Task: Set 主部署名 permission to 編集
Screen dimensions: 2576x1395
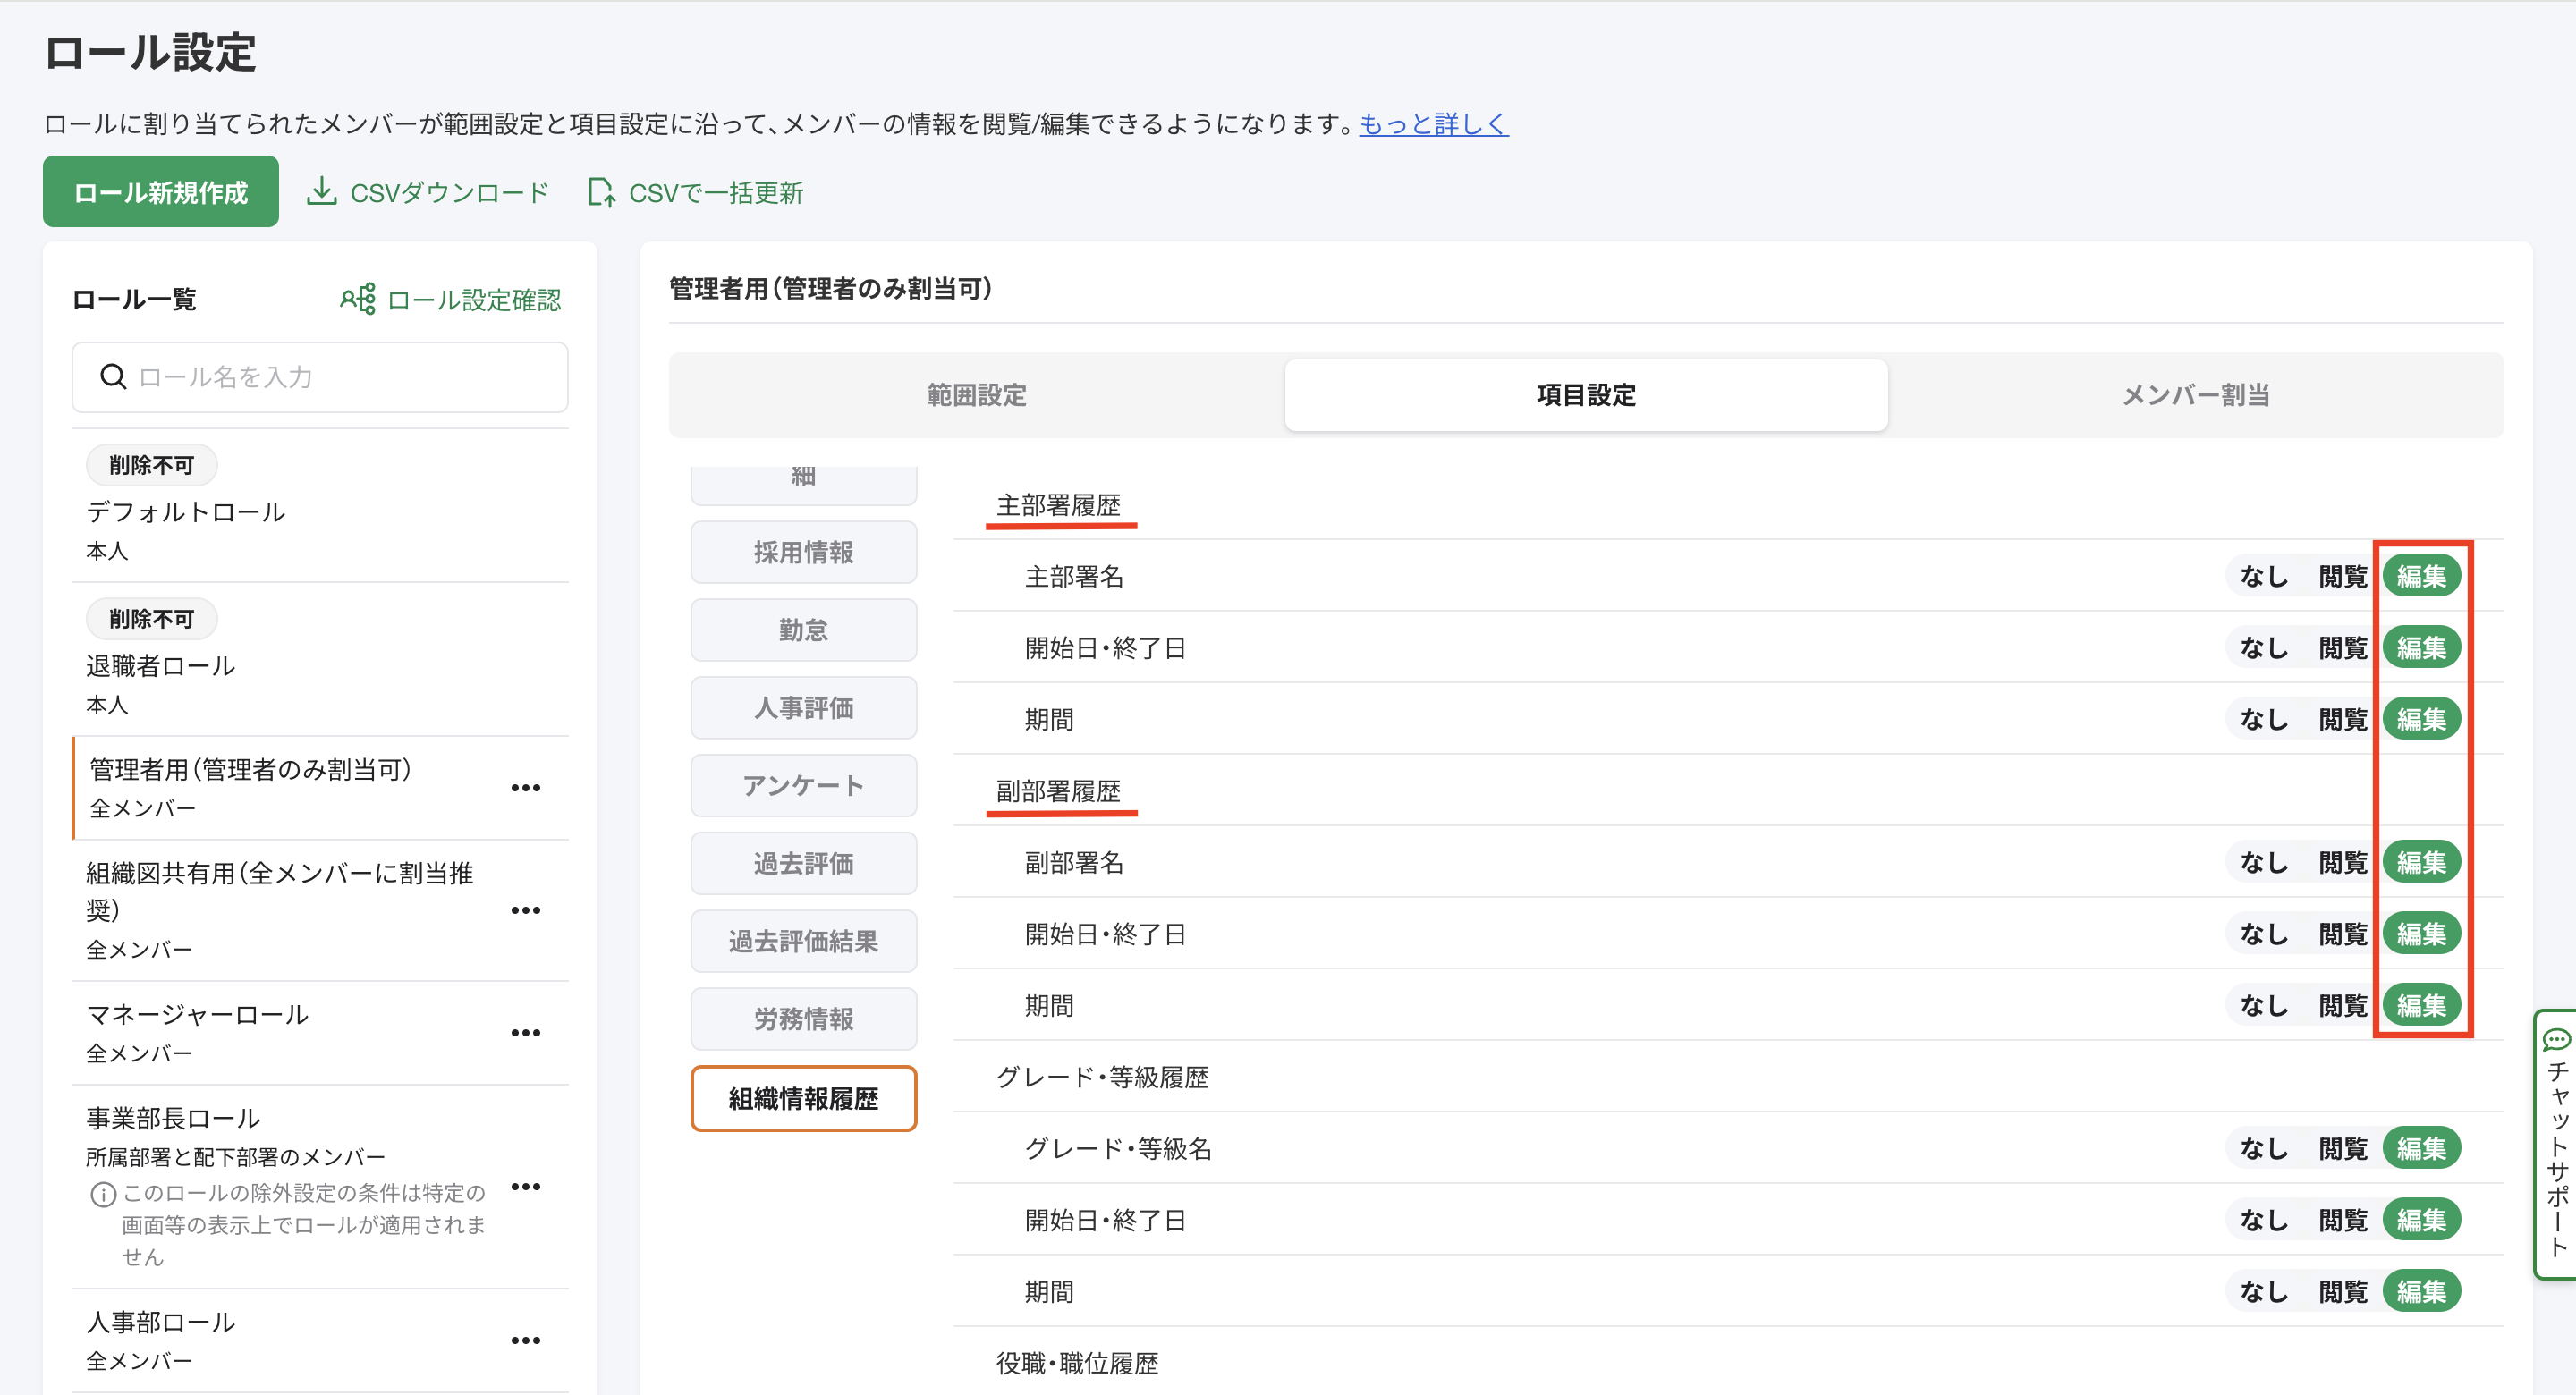Action: (2421, 576)
